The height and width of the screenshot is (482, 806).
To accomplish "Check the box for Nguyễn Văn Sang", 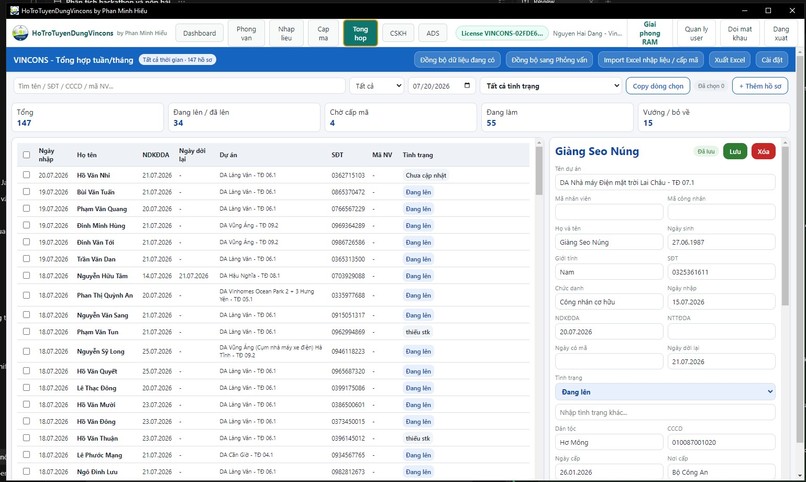I will pos(26,315).
